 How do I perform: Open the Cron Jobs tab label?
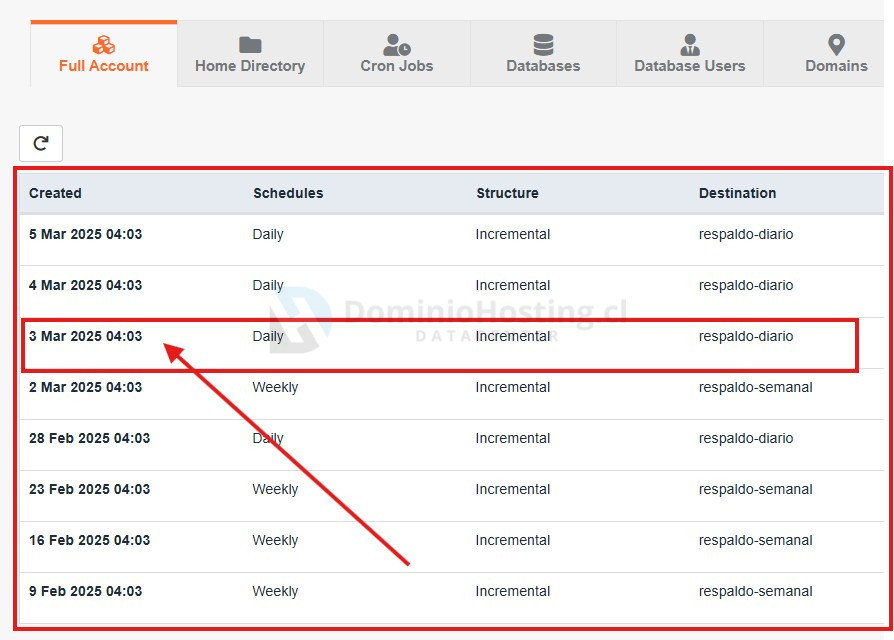397,66
